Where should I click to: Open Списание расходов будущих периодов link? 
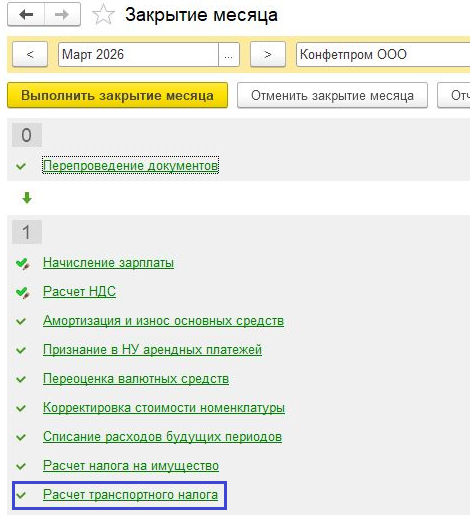(162, 437)
